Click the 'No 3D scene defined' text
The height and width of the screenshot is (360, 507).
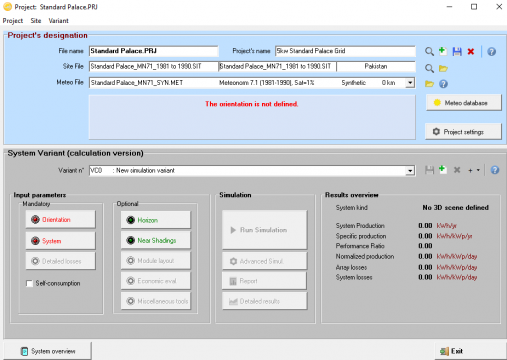click(455, 207)
